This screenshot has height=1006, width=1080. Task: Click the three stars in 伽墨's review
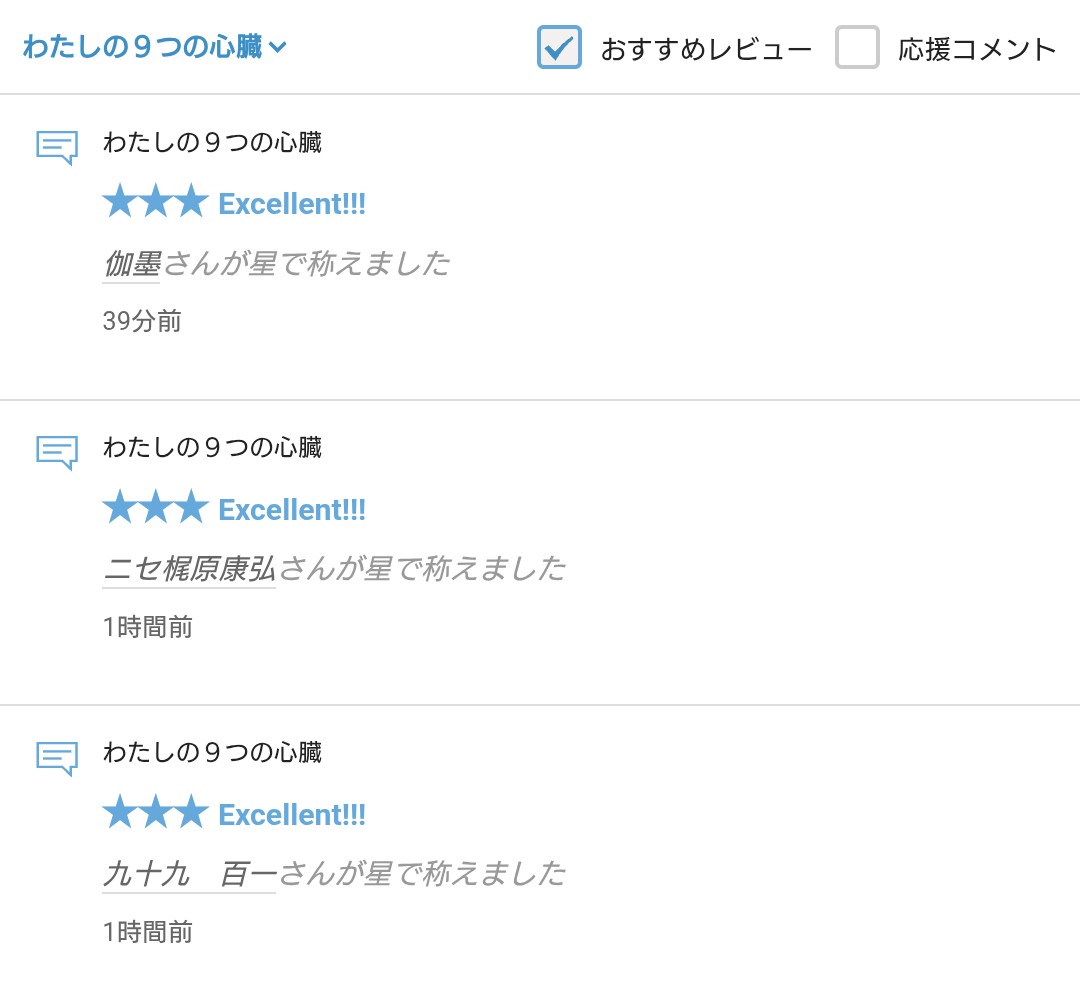(x=155, y=203)
